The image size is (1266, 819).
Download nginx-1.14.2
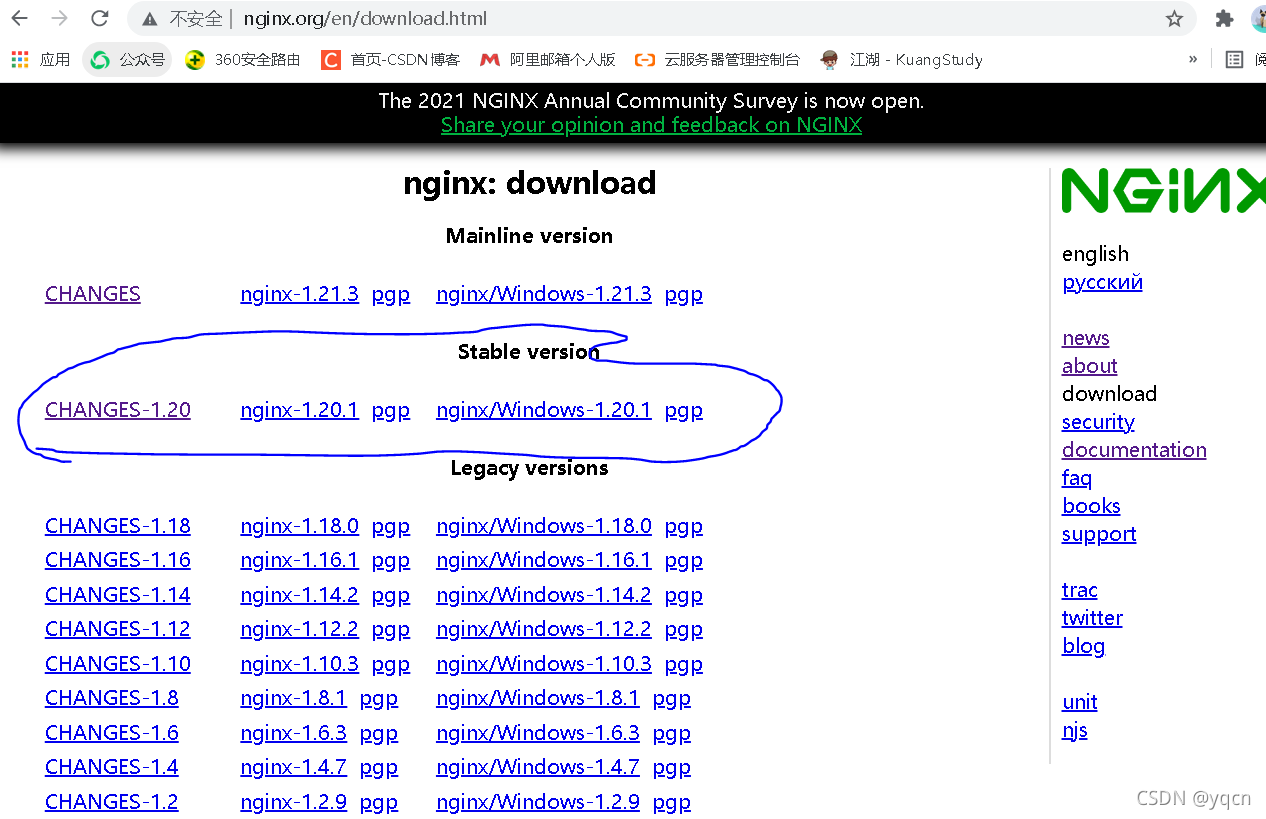click(x=299, y=595)
